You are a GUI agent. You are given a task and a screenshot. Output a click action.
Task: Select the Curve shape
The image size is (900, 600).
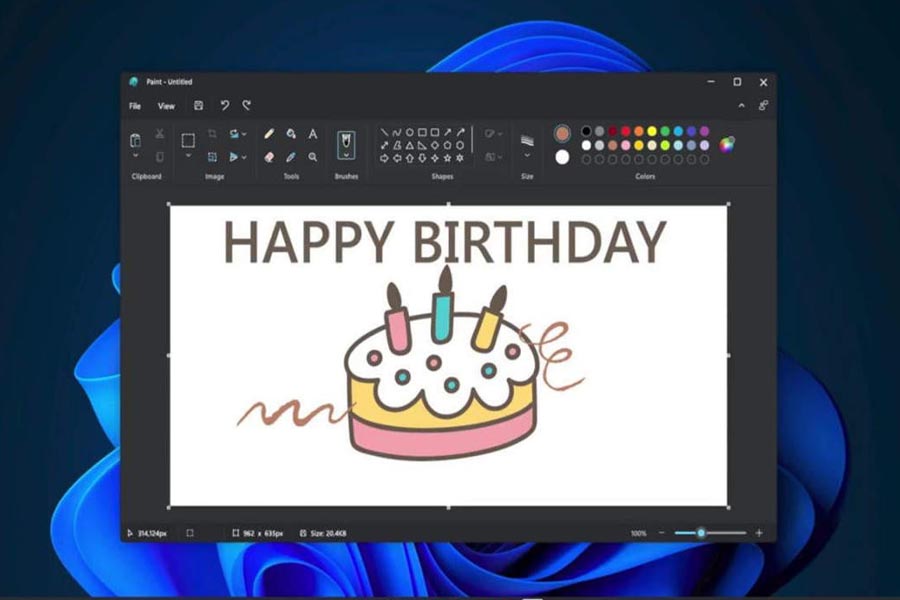pyautogui.click(x=397, y=133)
